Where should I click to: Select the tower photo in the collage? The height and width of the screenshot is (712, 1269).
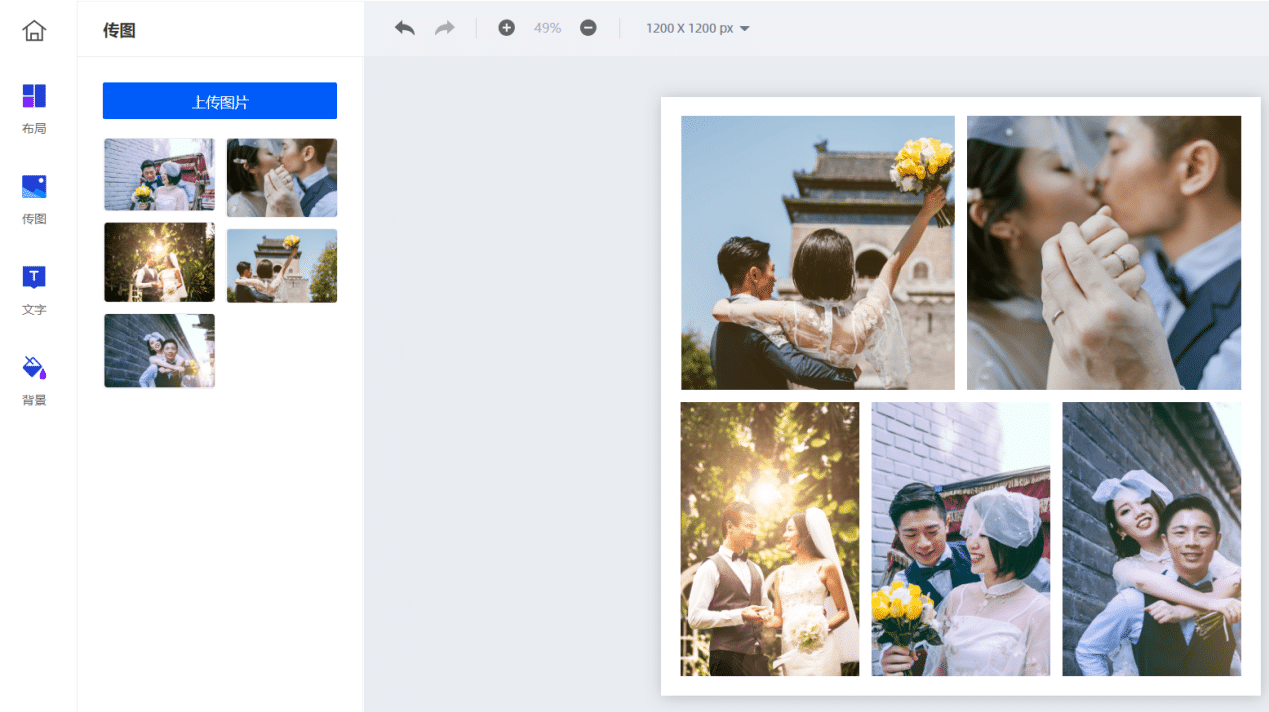click(818, 253)
